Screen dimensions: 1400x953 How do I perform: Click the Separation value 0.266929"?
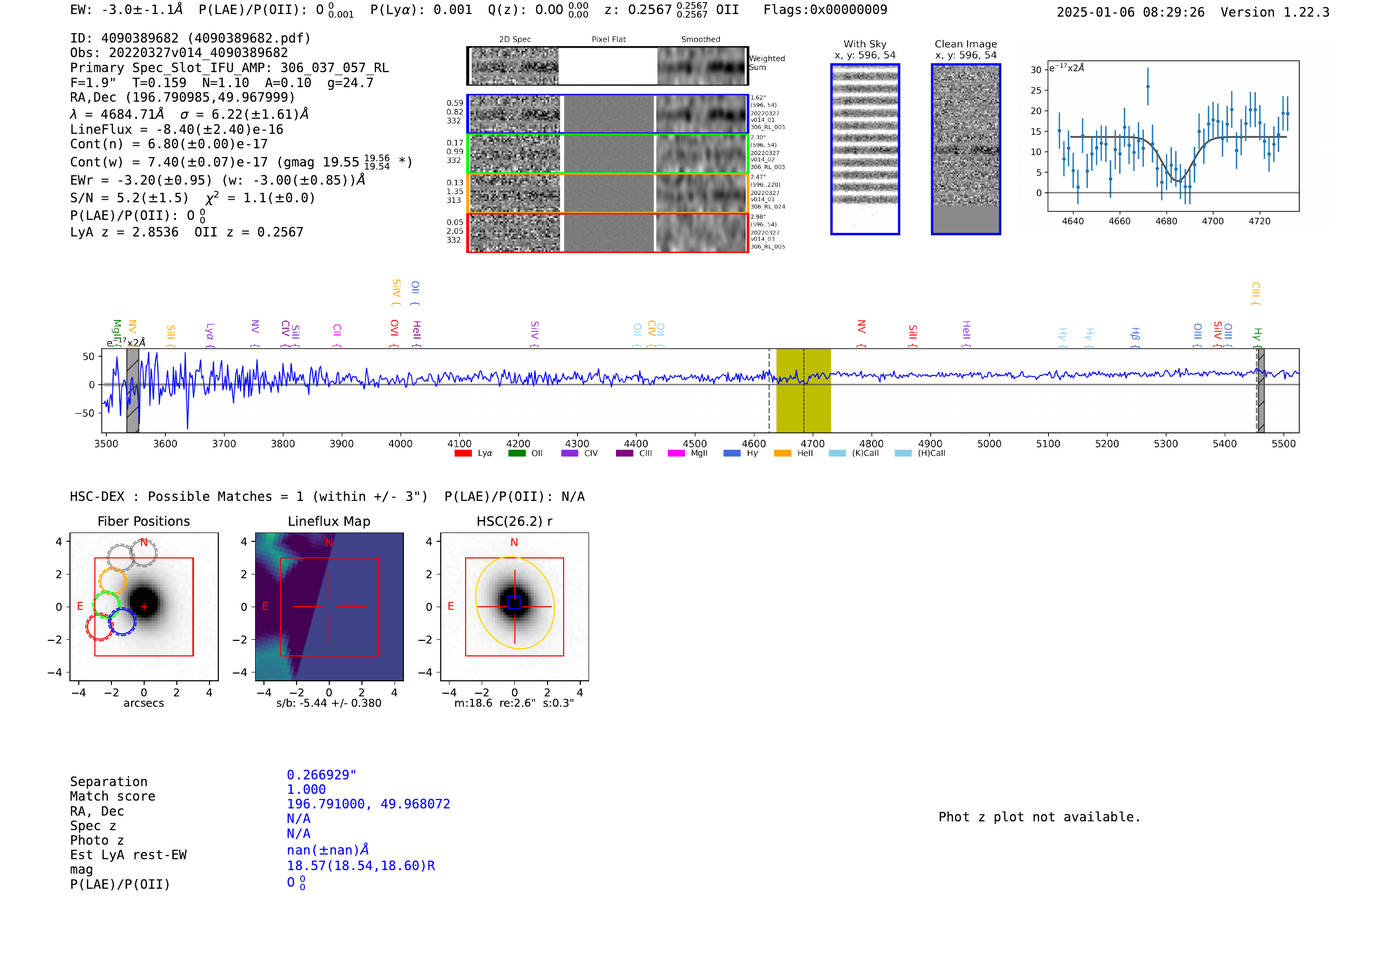(x=322, y=775)
